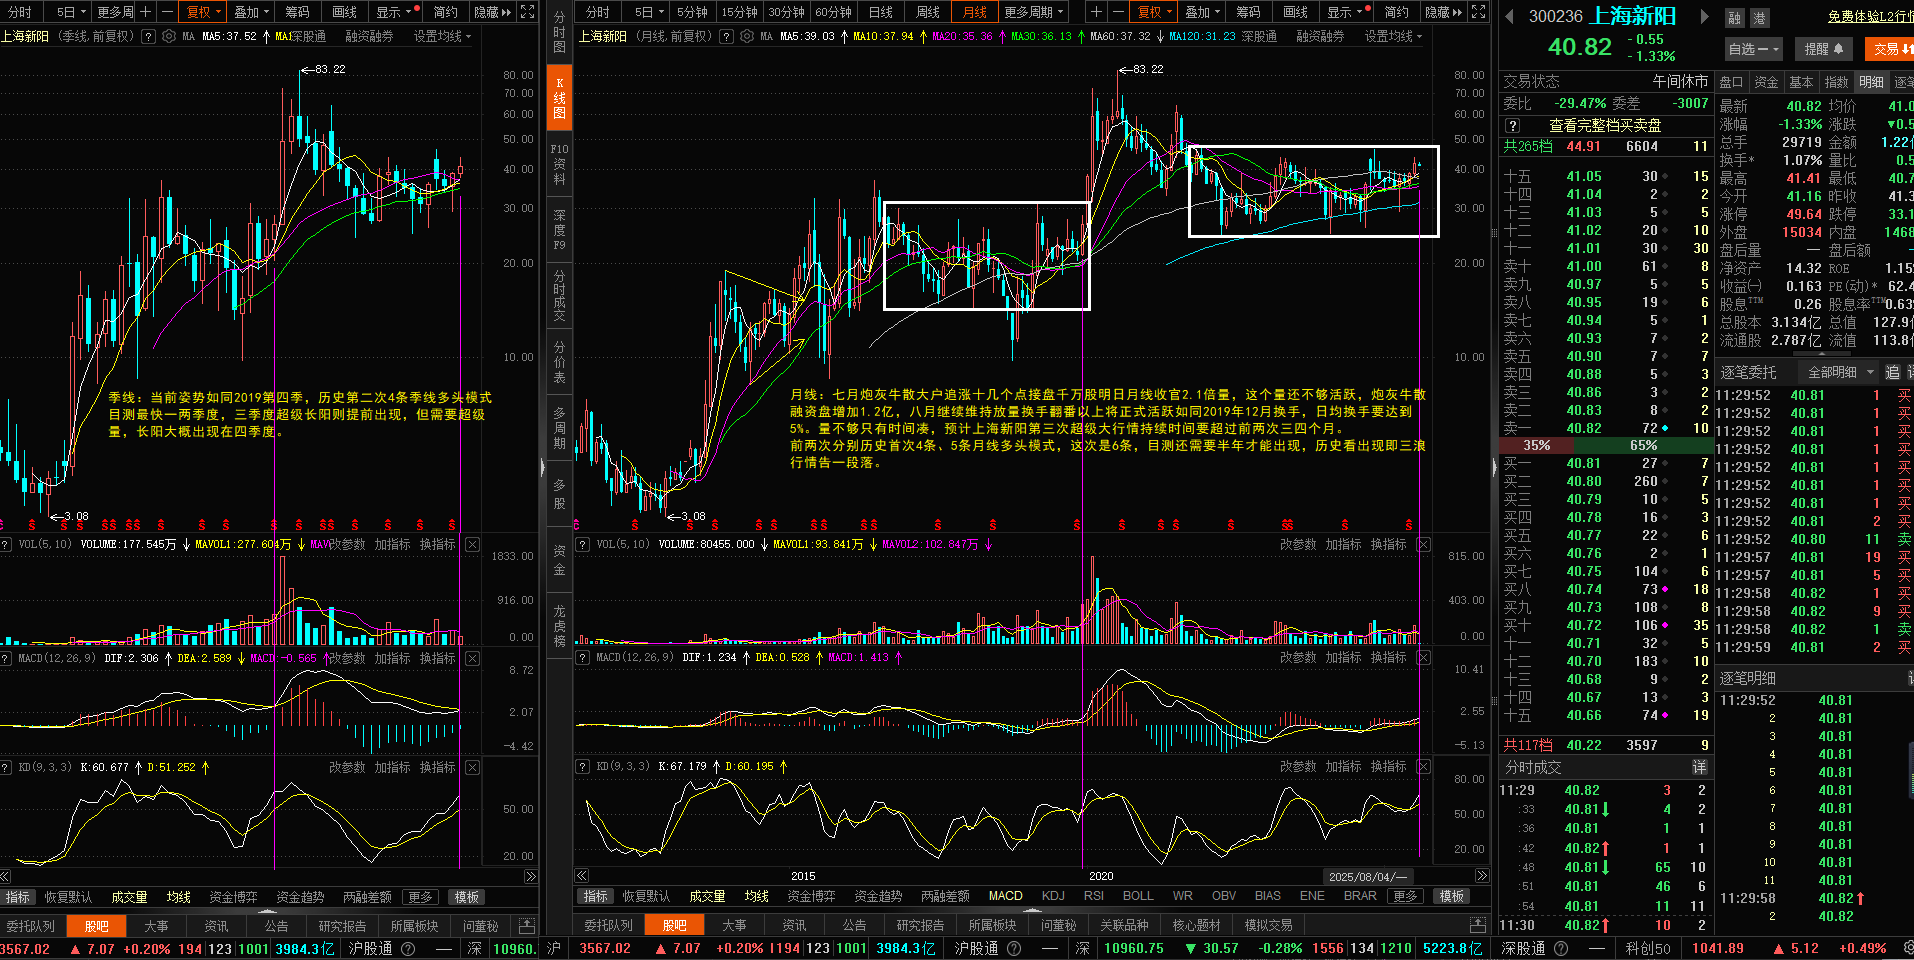
Task: Select F10资料 in vertical sidebar
Action: (559, 164)
